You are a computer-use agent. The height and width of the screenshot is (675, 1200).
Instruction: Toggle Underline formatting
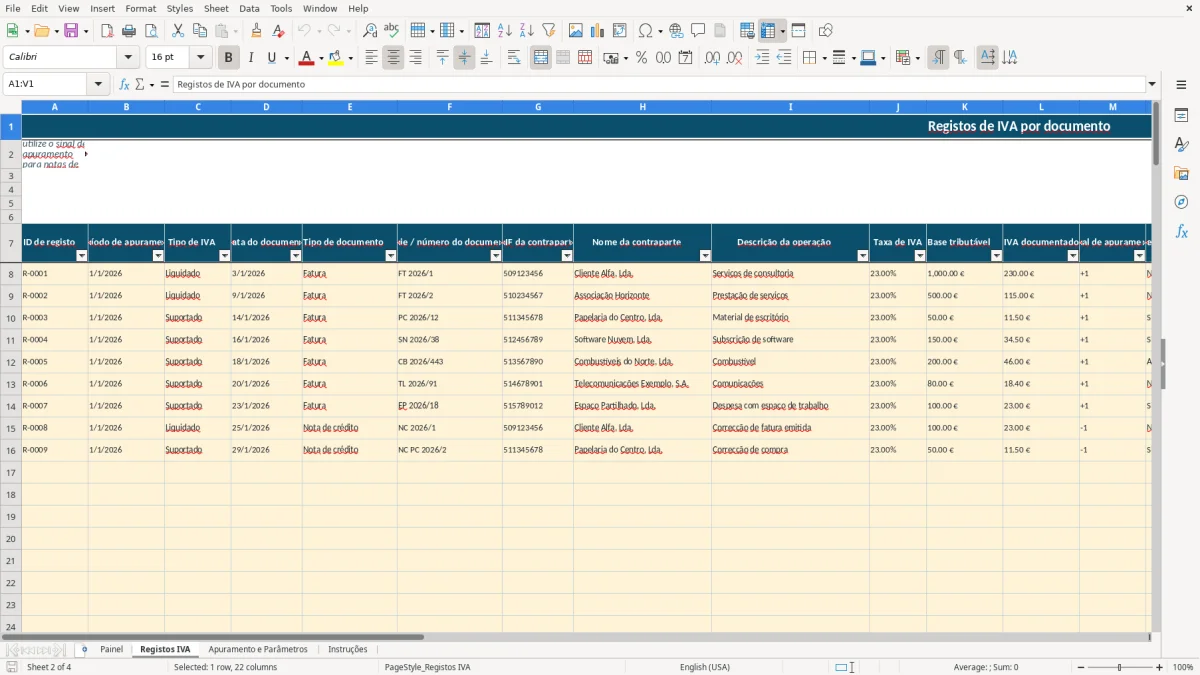coord(271,58)
